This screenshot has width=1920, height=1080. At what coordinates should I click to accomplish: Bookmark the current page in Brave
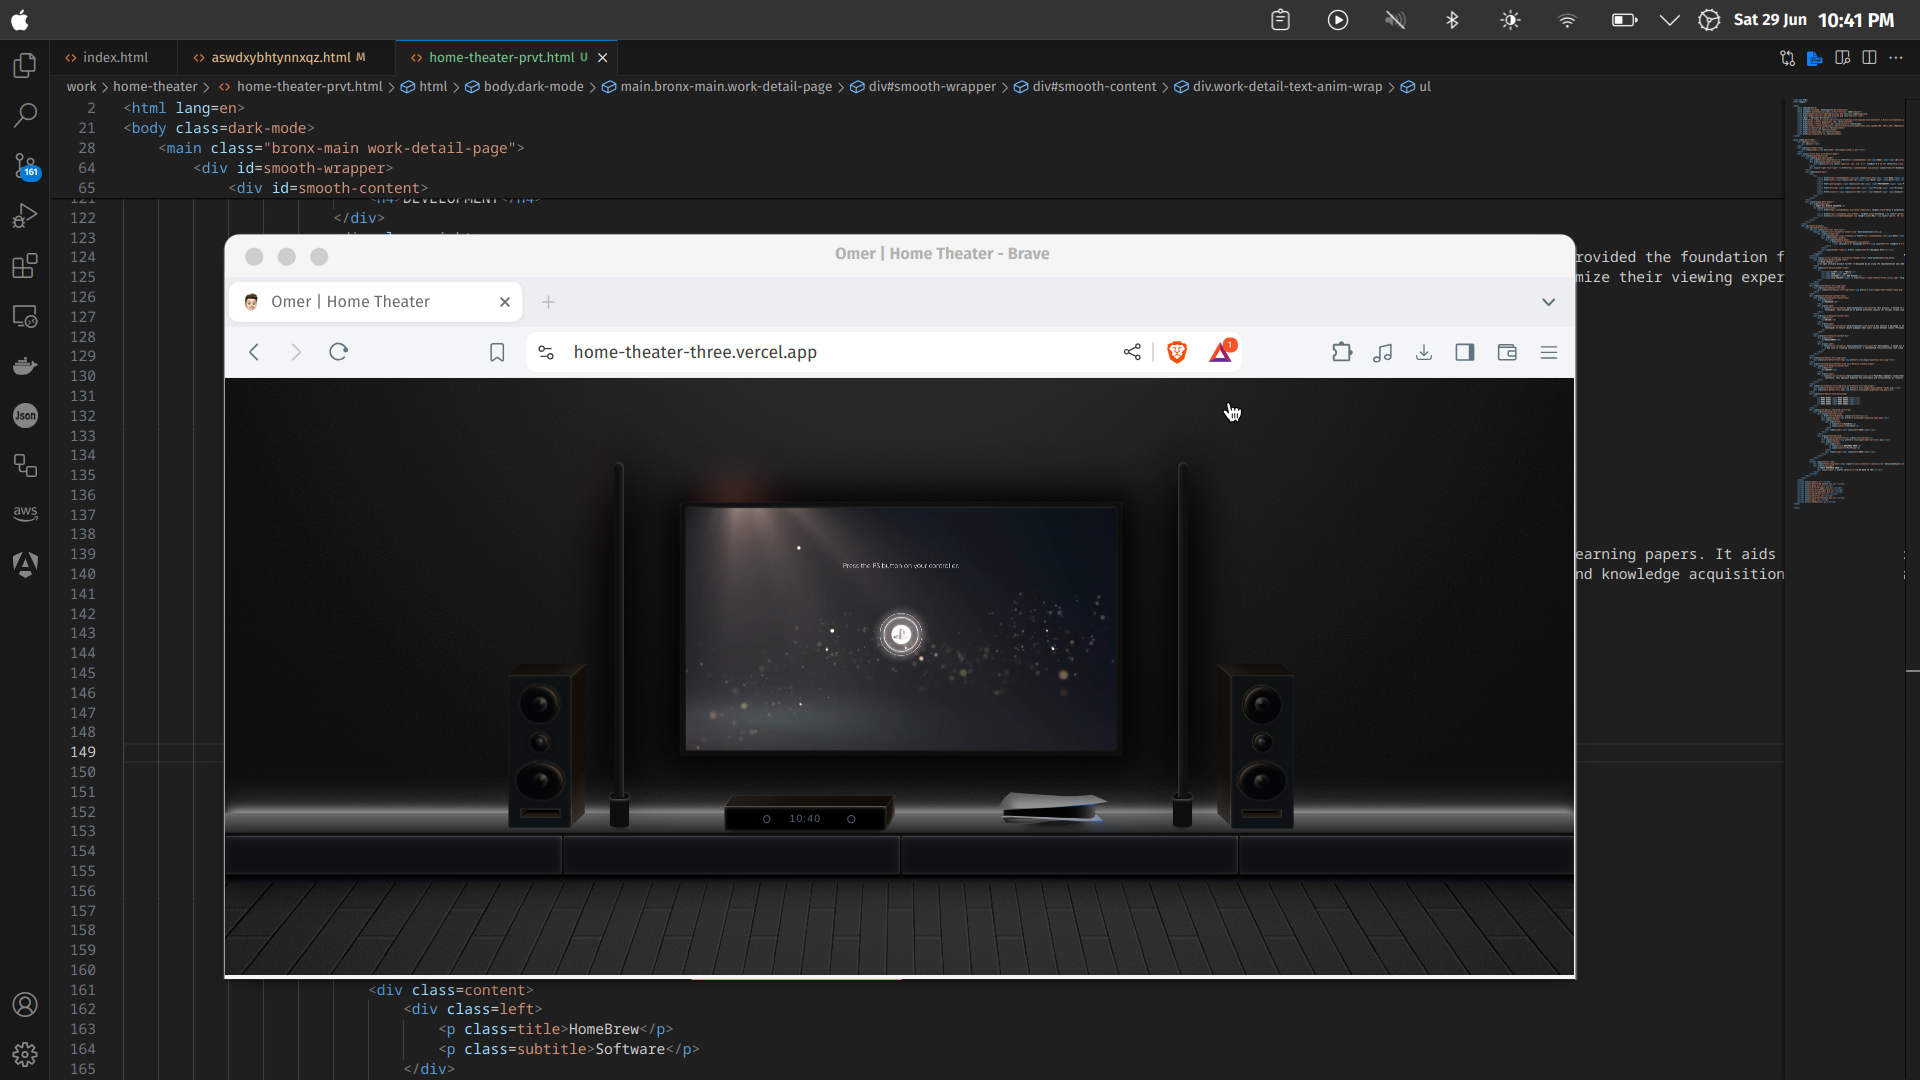pos(497,352)
